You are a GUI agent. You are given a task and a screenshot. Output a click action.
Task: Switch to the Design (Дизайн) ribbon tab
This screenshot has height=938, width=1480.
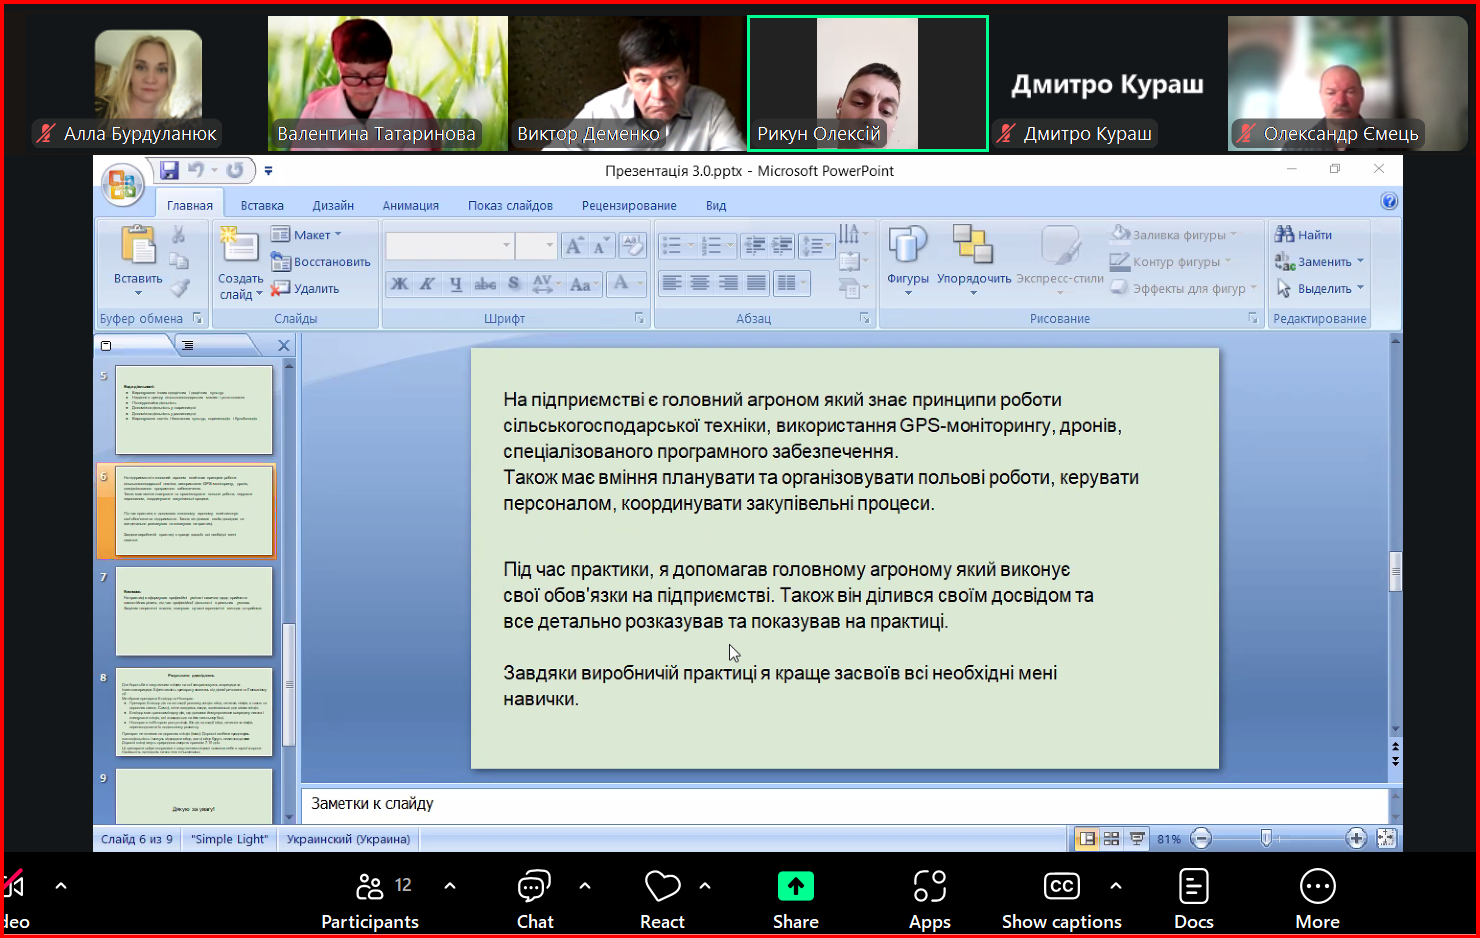[333, 205]
